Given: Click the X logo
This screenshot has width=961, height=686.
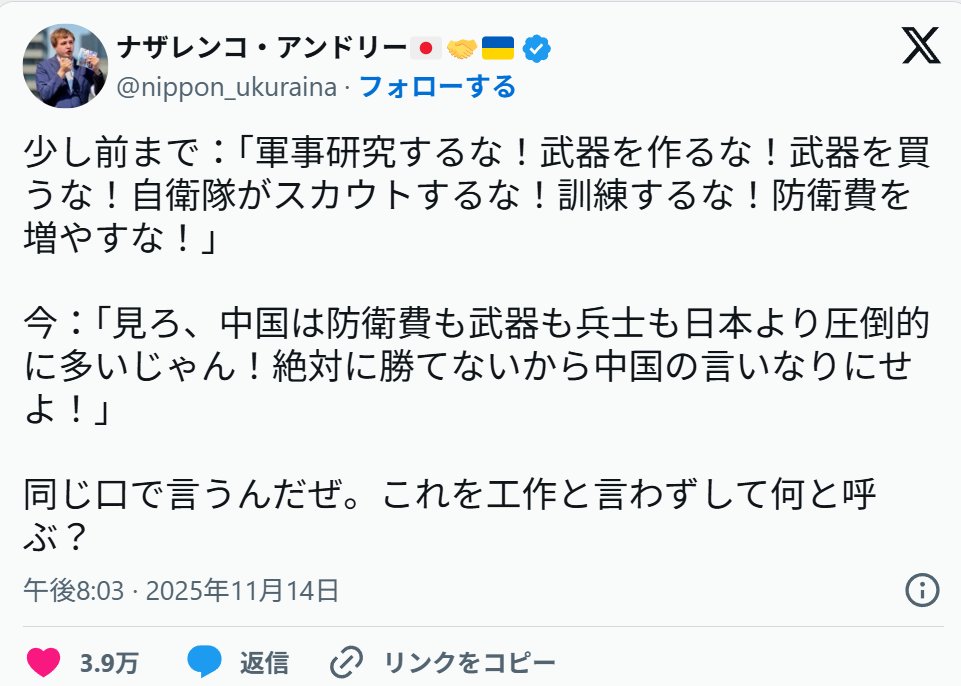Looking at the screenshot, I should 920,46.
